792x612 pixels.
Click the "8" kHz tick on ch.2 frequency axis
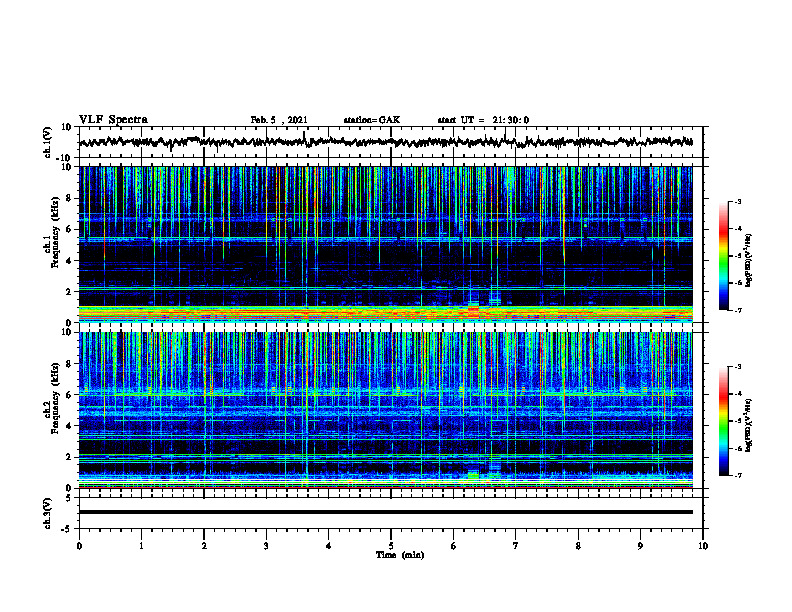(69, 364)
